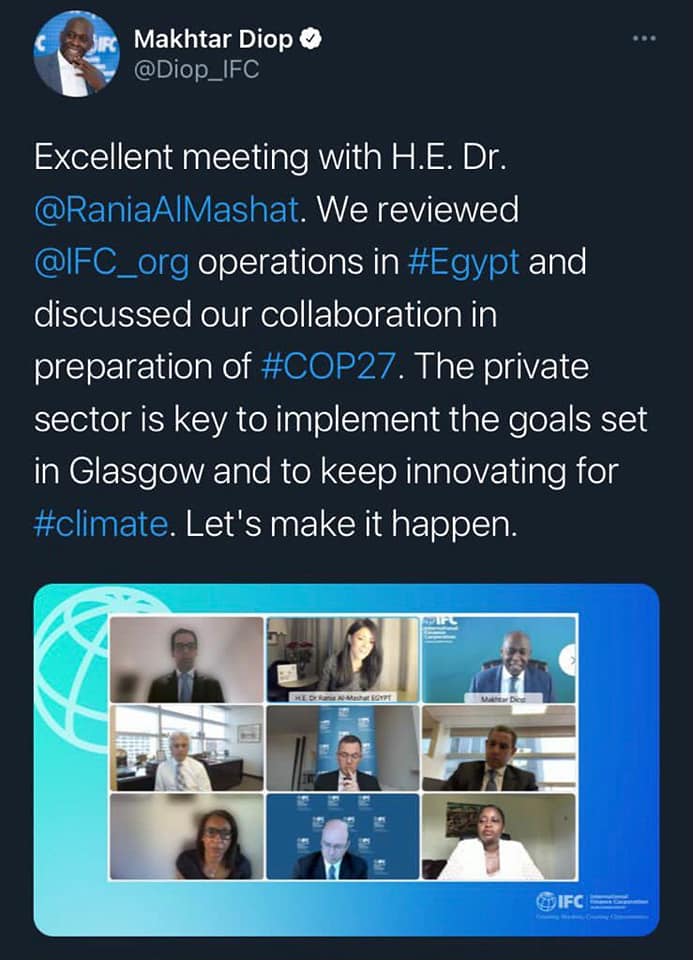Open the #climate hashtag
Screen dimensions: 693x960
click(96, 523)
